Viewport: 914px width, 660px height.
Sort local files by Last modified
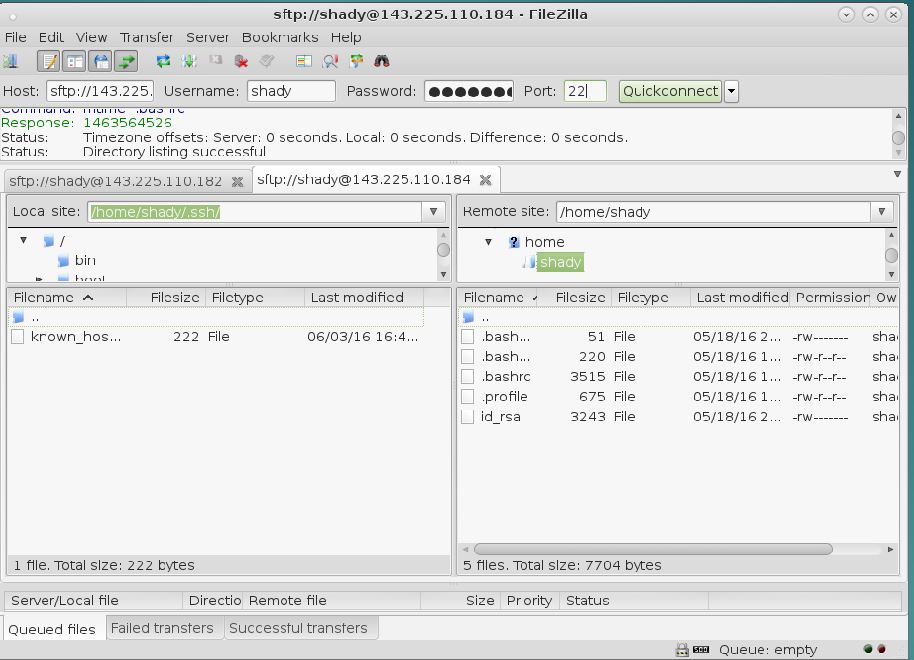tap(364, 297)
